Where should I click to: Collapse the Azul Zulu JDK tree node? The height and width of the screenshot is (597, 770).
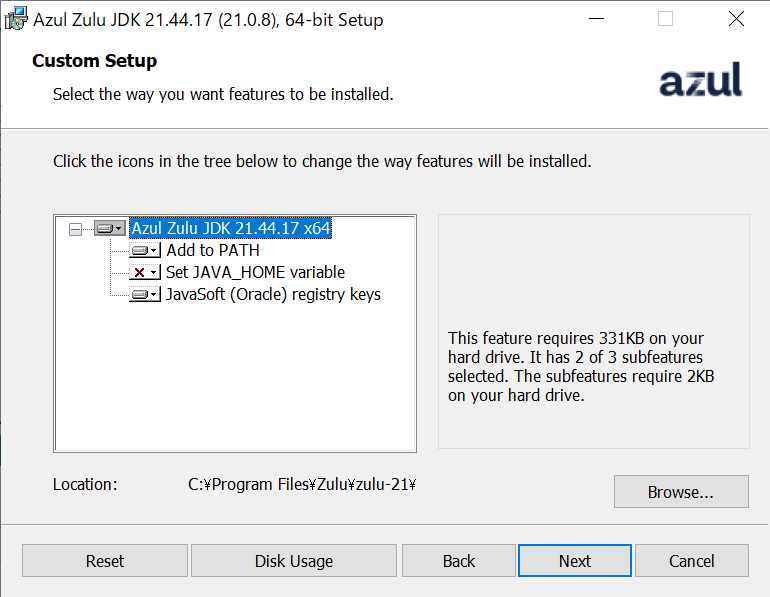(x=75, y=229)
